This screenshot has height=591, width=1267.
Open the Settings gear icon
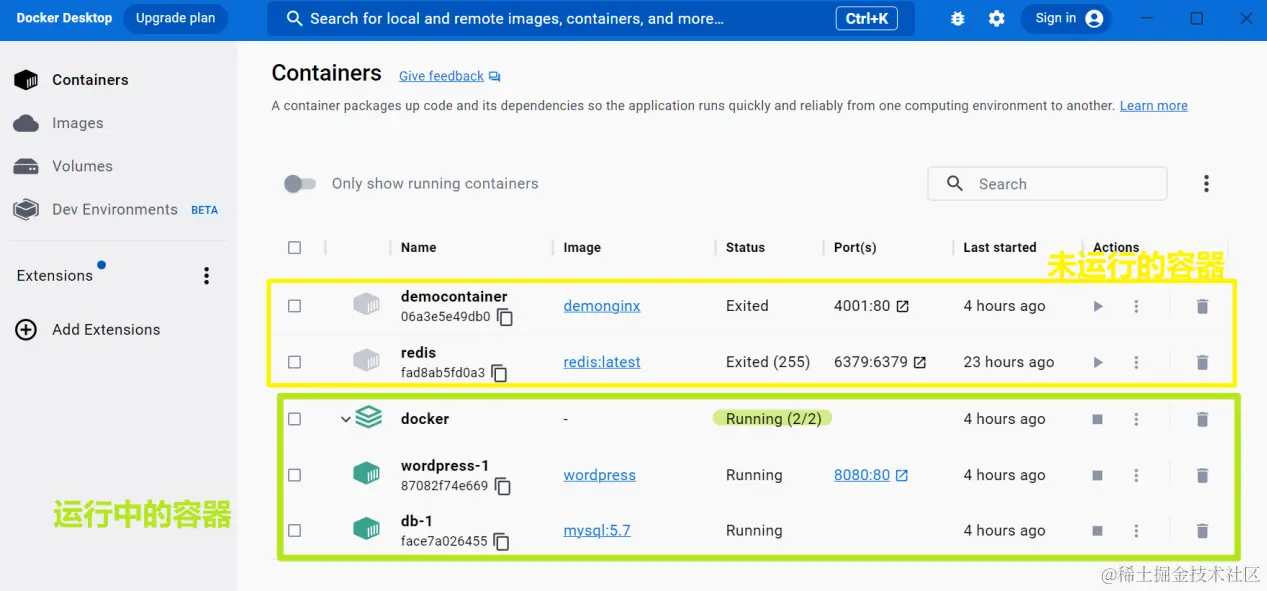point(996,19)
